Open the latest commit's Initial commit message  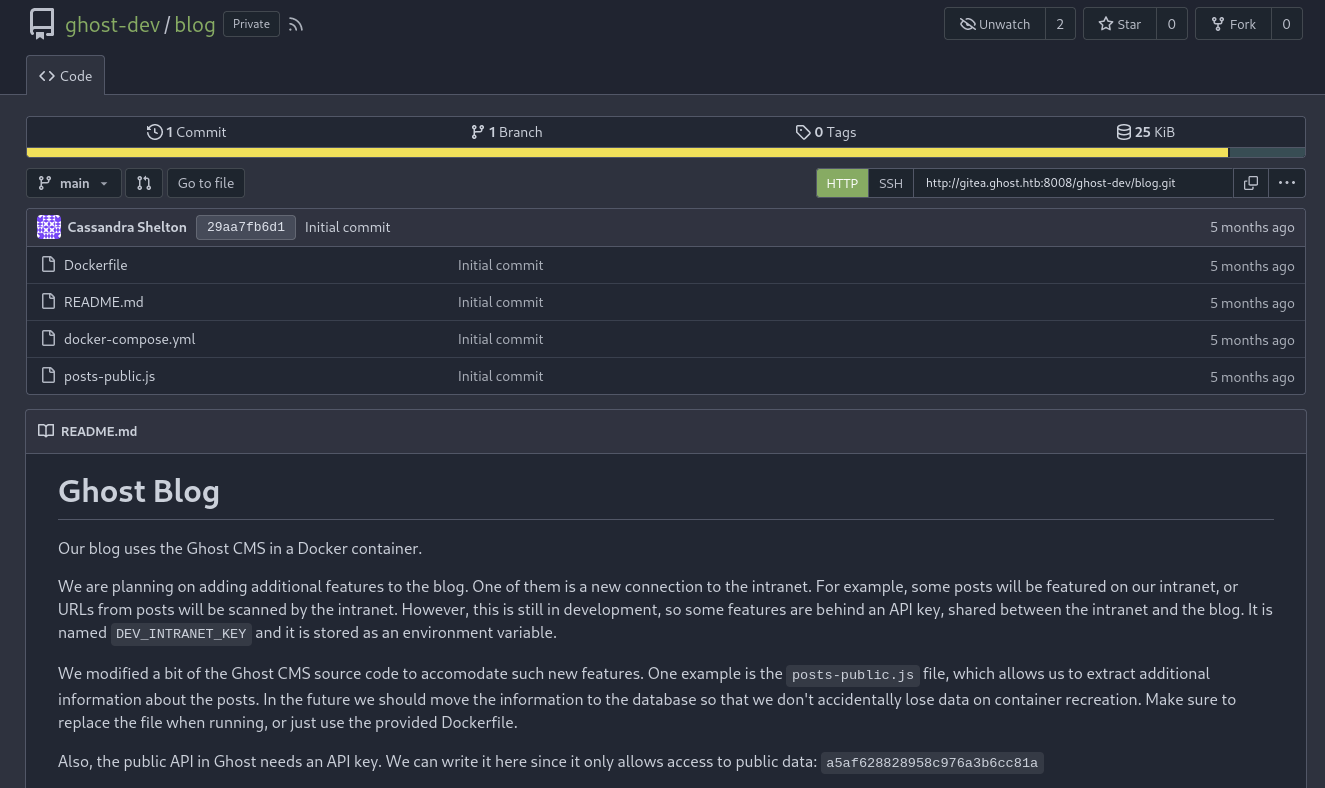pos(348,227)
